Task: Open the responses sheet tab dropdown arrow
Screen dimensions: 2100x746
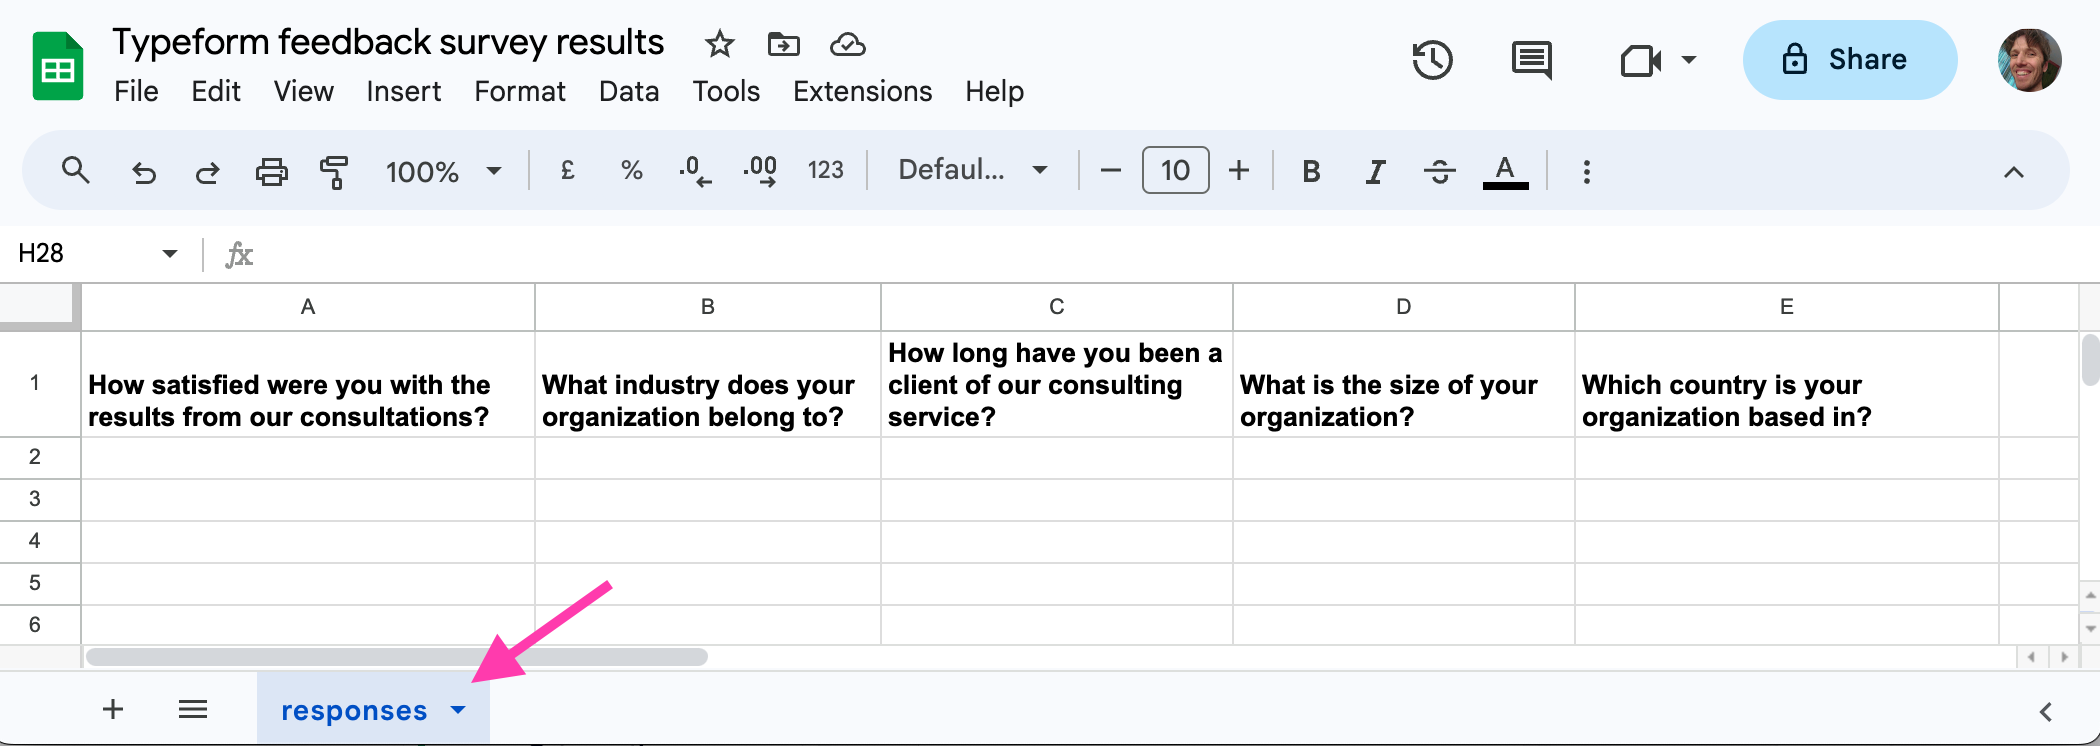Action: click(x=458, y=710)
